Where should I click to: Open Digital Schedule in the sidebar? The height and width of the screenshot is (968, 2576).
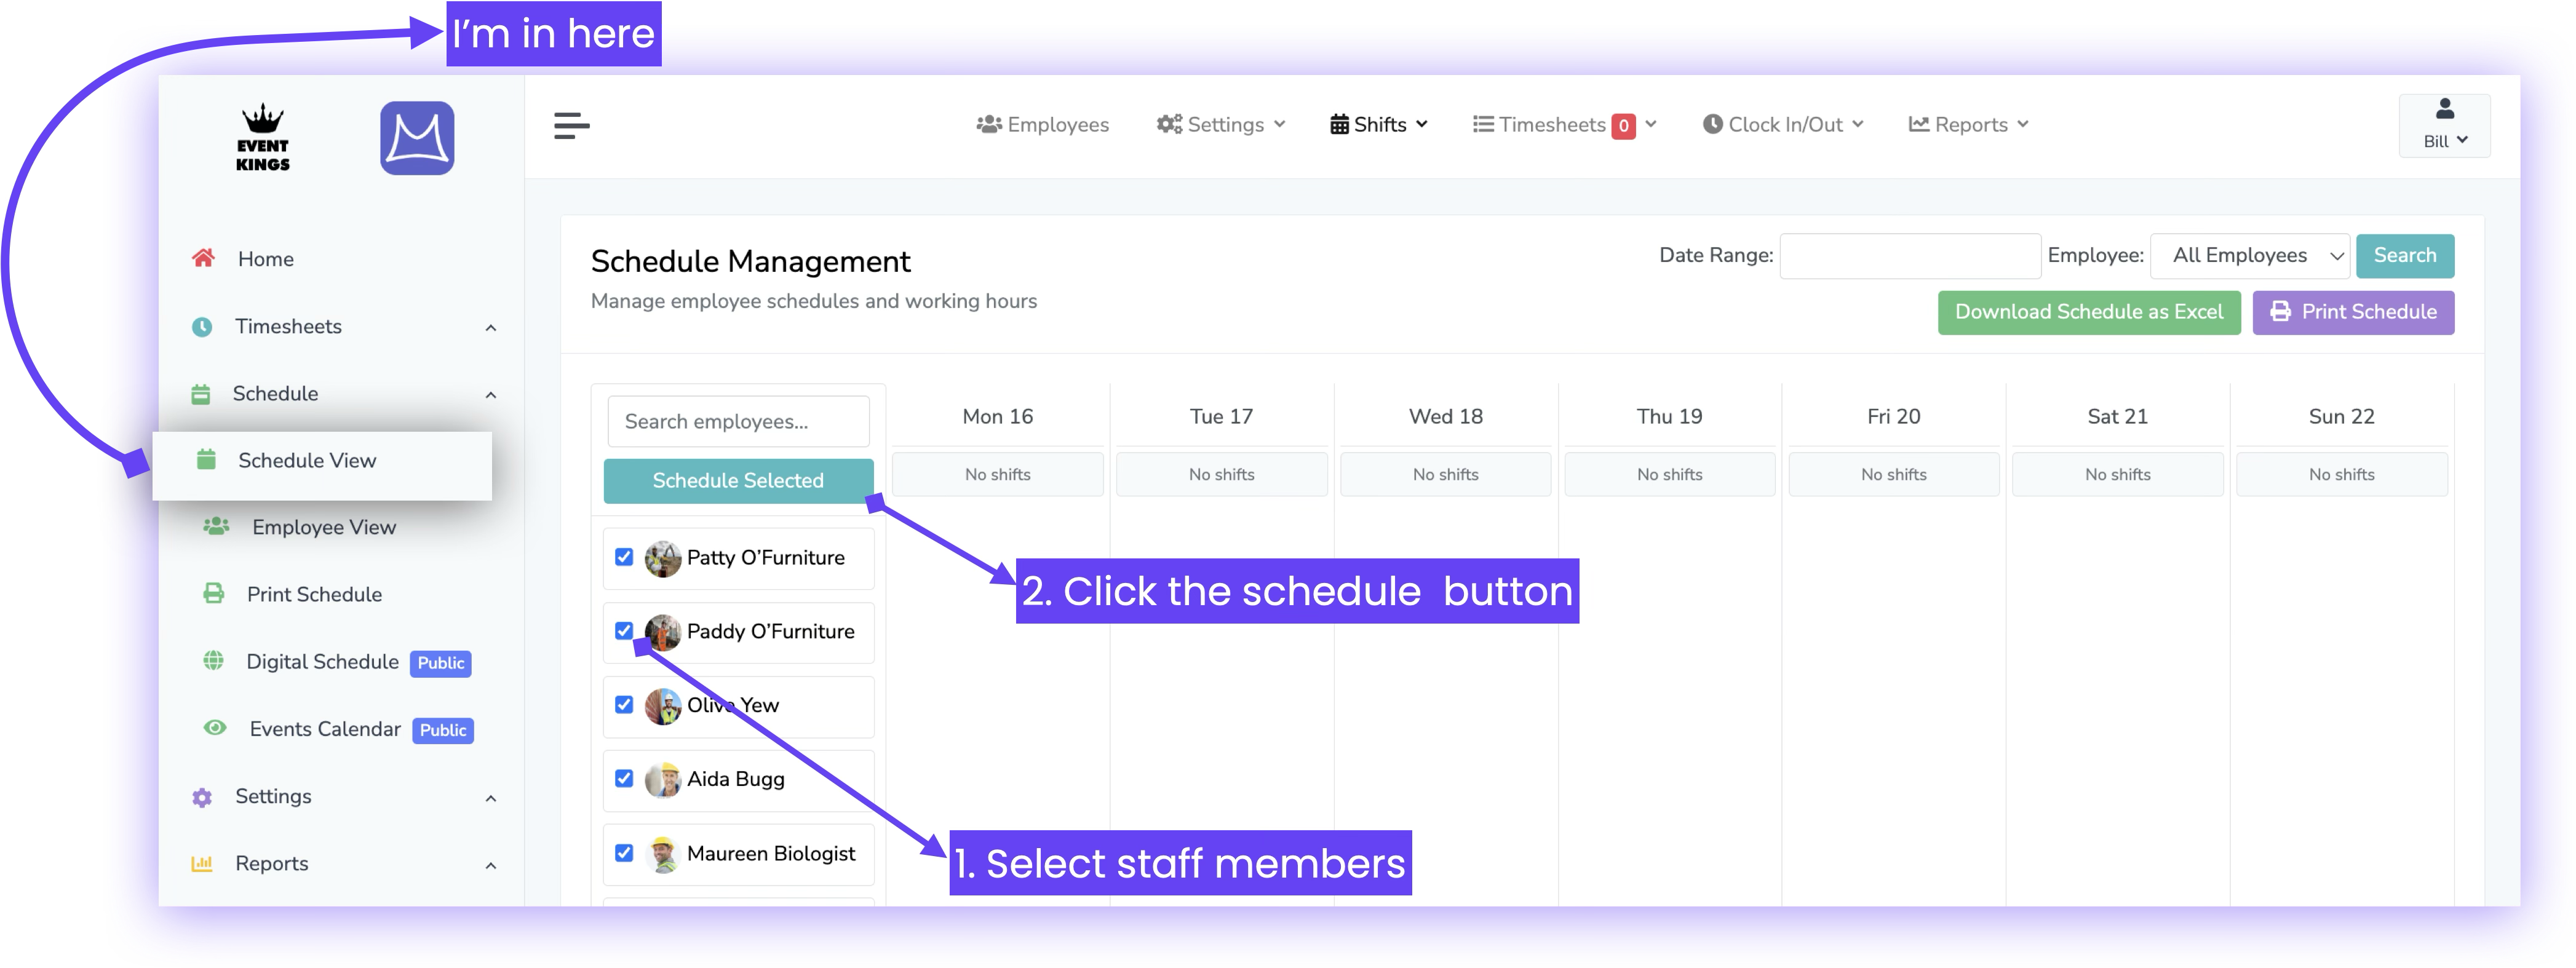(322, 662)
